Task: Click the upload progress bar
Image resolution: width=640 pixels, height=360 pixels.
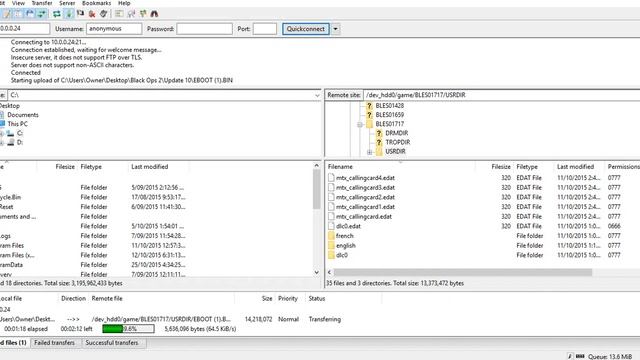Action: pyautogui.click(x=128, y=329)
